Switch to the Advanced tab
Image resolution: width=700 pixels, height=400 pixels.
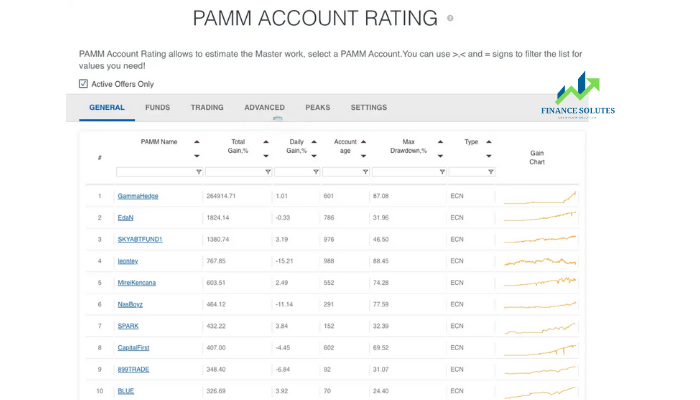click(264, 108)
